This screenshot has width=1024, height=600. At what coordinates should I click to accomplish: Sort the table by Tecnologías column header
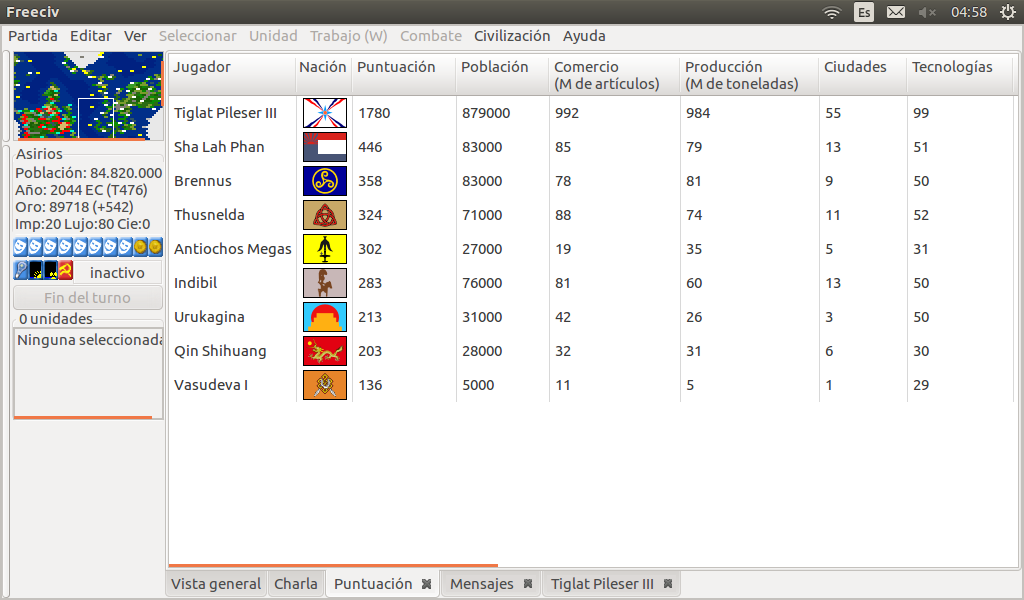pos(952,67)
